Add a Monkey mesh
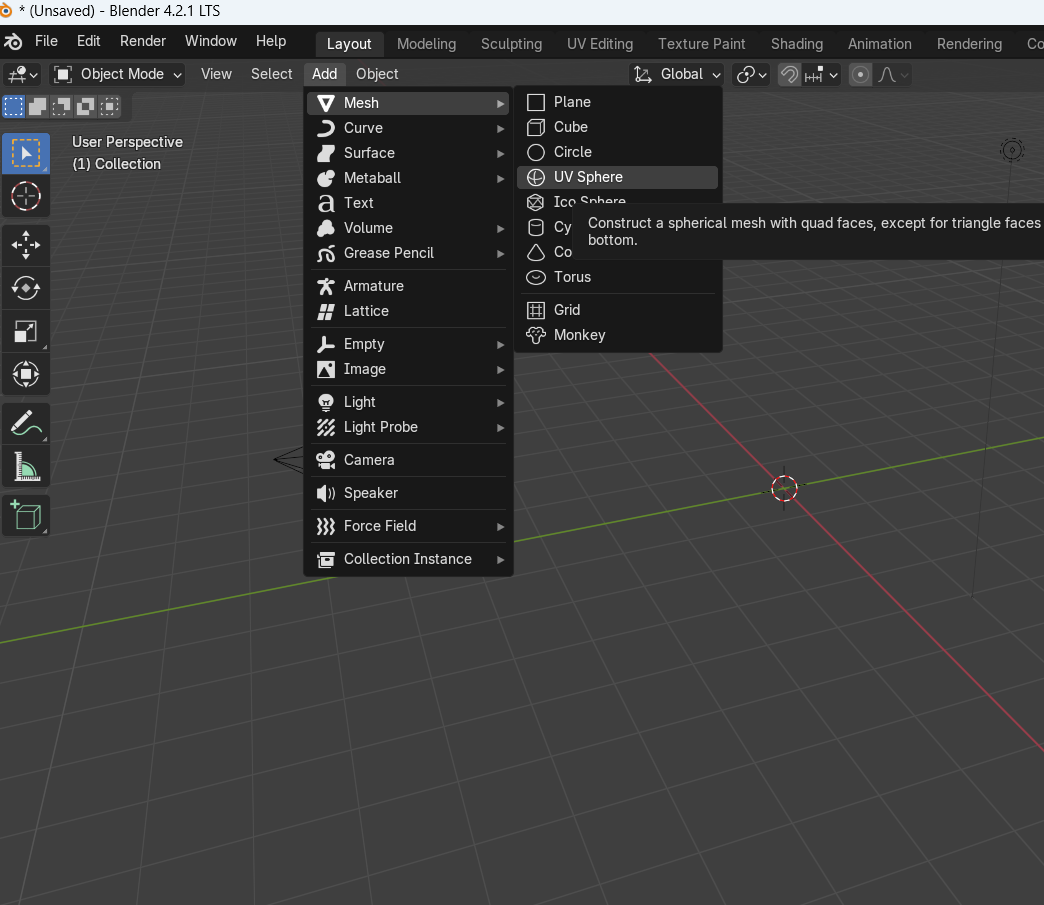Viewport: 1044px width, 905px height. pyautogui.click(x=617, y=335)
